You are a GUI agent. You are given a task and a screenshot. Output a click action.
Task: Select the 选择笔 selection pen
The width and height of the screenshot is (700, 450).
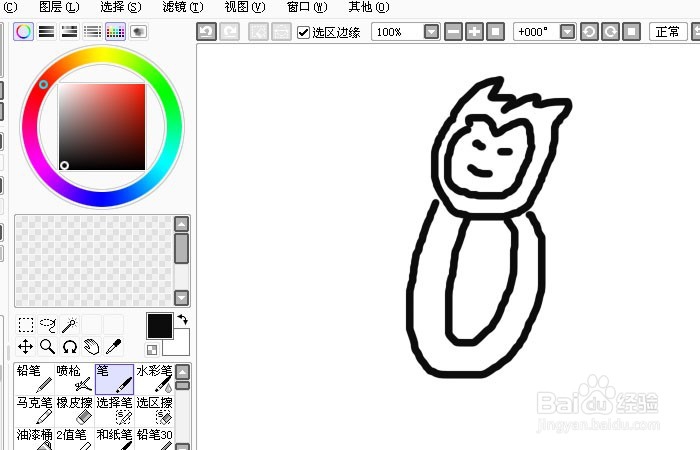[114, 411]
